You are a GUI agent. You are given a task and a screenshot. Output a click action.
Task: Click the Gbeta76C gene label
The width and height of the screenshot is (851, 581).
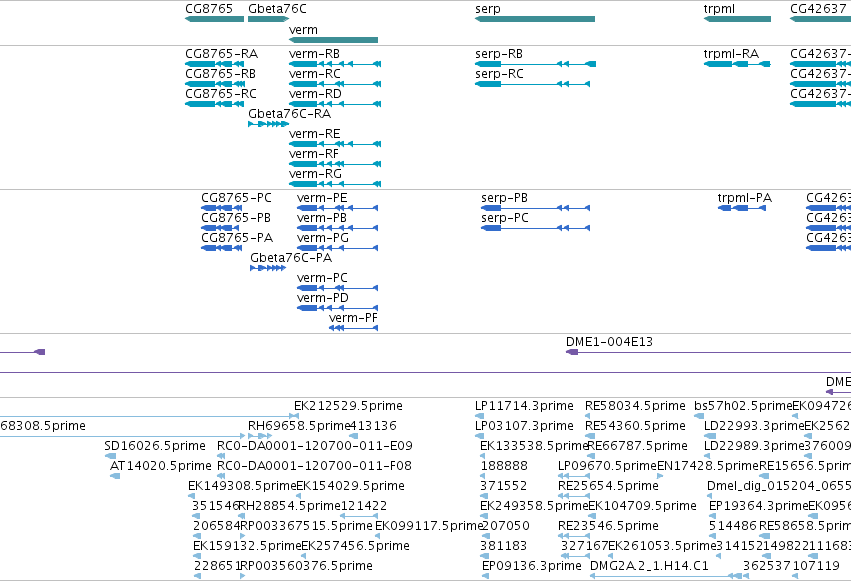[x=277, y=9]
